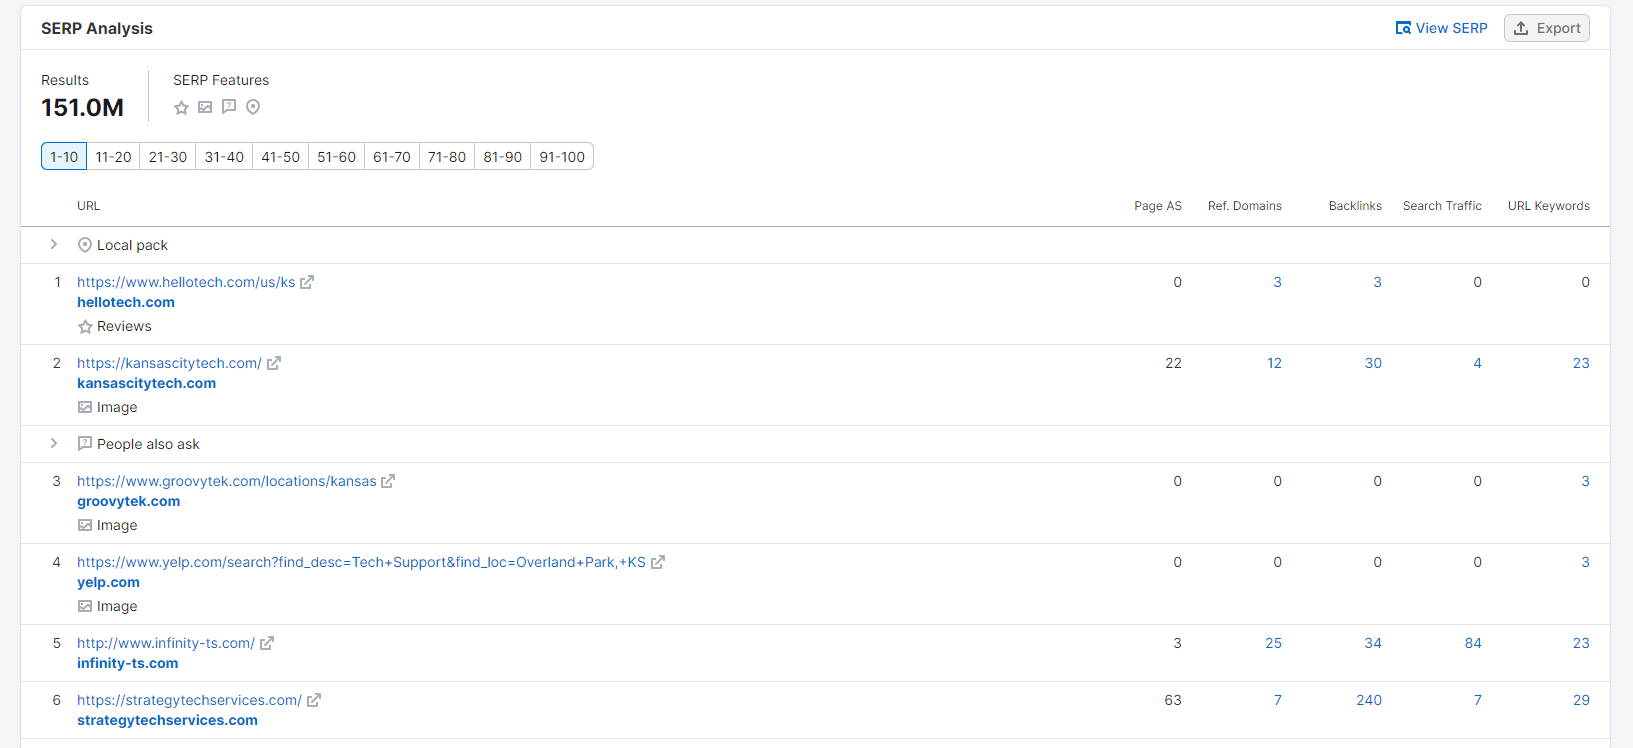1633x748 pixels.
Task: Select the 91-100 results range tab
Action: pos(562,157)
